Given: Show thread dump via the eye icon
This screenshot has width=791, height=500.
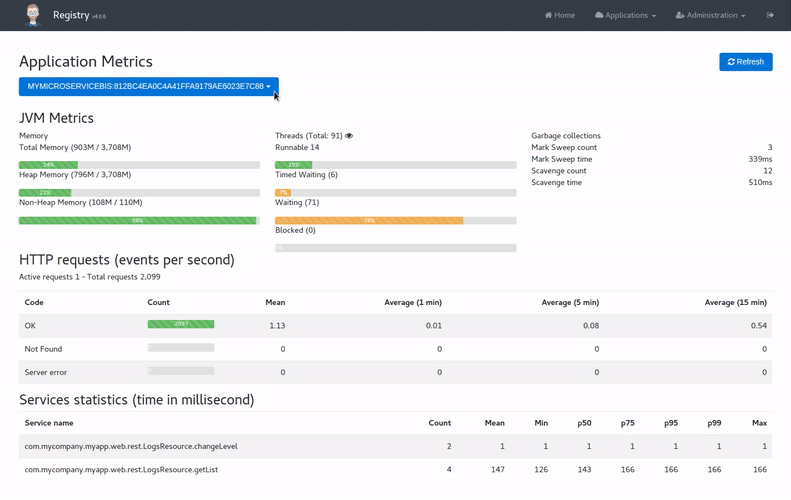Looking at the screenshot, I should pyautogui.click(x=349, y=136).
